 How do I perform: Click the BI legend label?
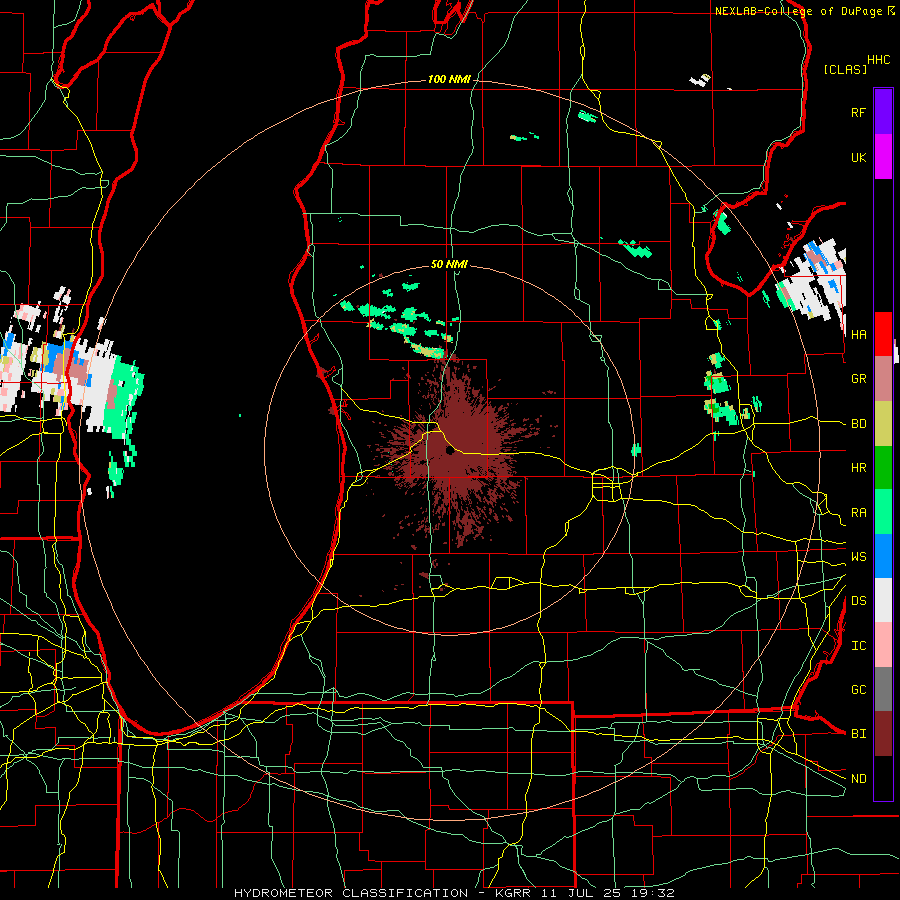[x=858, y=734]
